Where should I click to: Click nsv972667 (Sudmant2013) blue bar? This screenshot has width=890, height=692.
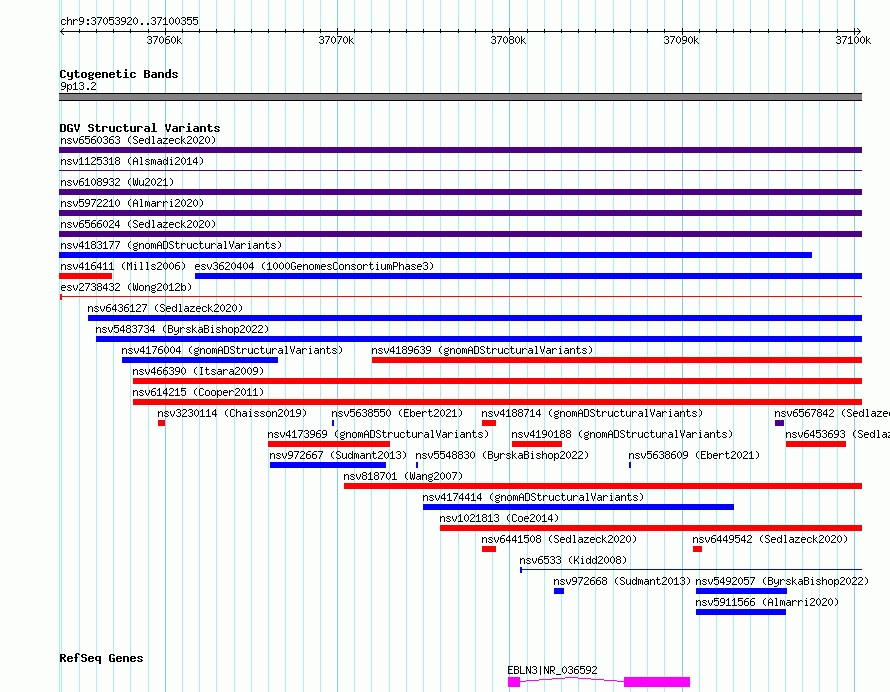(328, 465)
